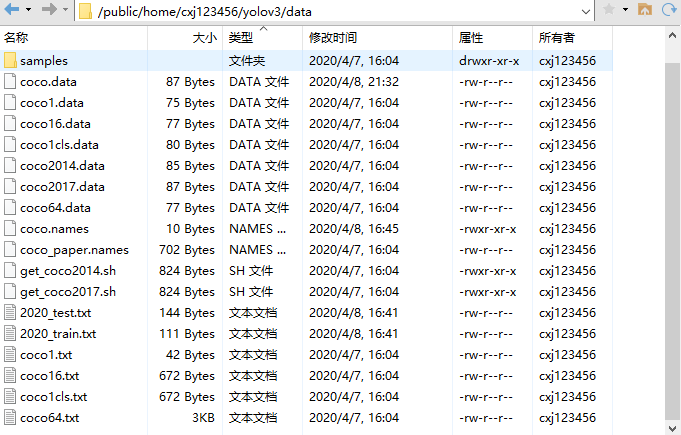Screen dimensions: 681x435
Task: Sort by the 修改时间 column header
Action: pos(377,38)
